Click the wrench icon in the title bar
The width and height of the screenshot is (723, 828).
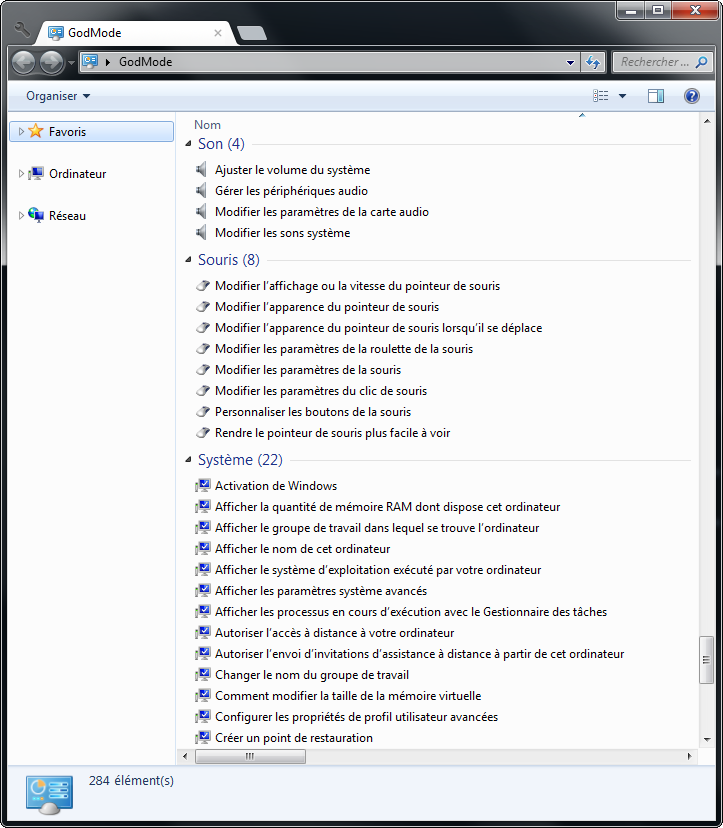22,30
